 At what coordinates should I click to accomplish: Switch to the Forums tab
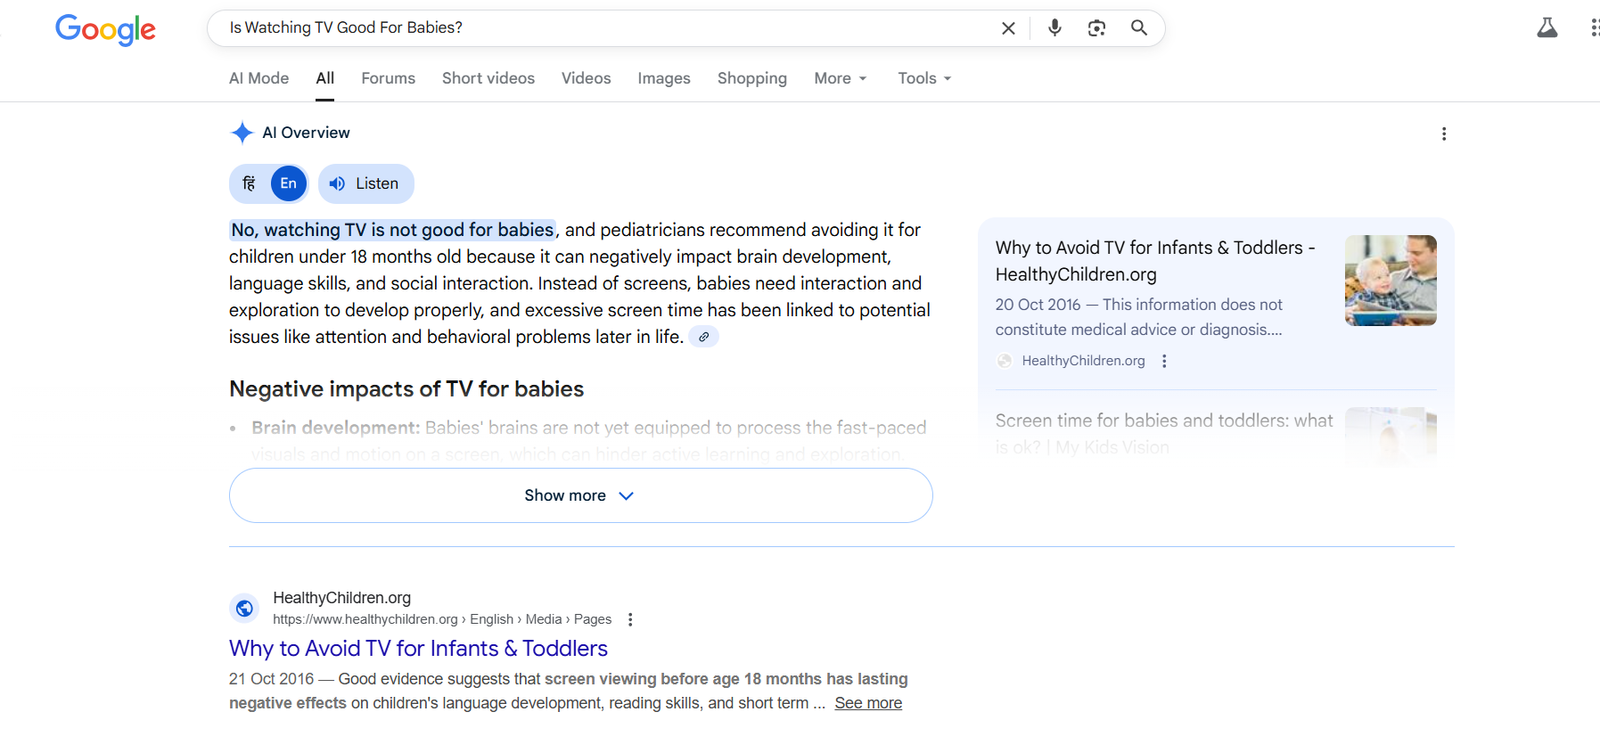coord(388,78)
